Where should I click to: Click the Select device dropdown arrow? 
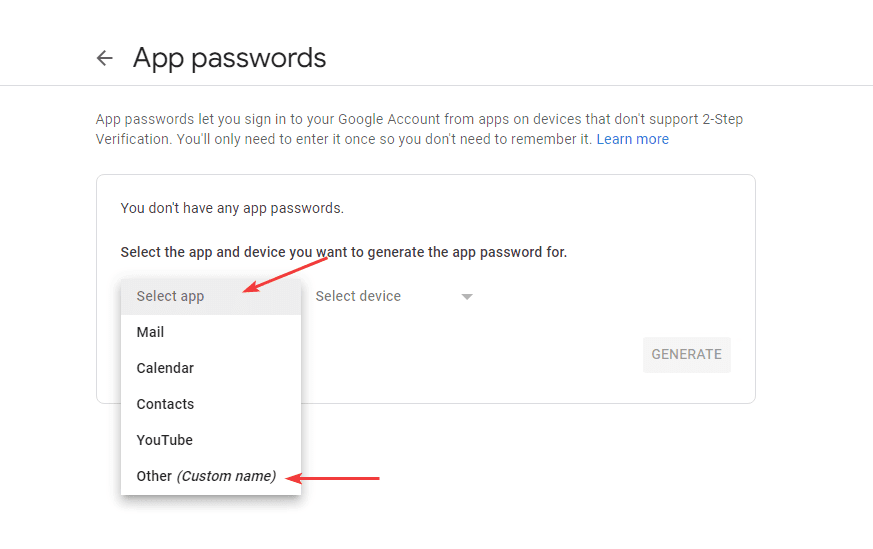466,297
